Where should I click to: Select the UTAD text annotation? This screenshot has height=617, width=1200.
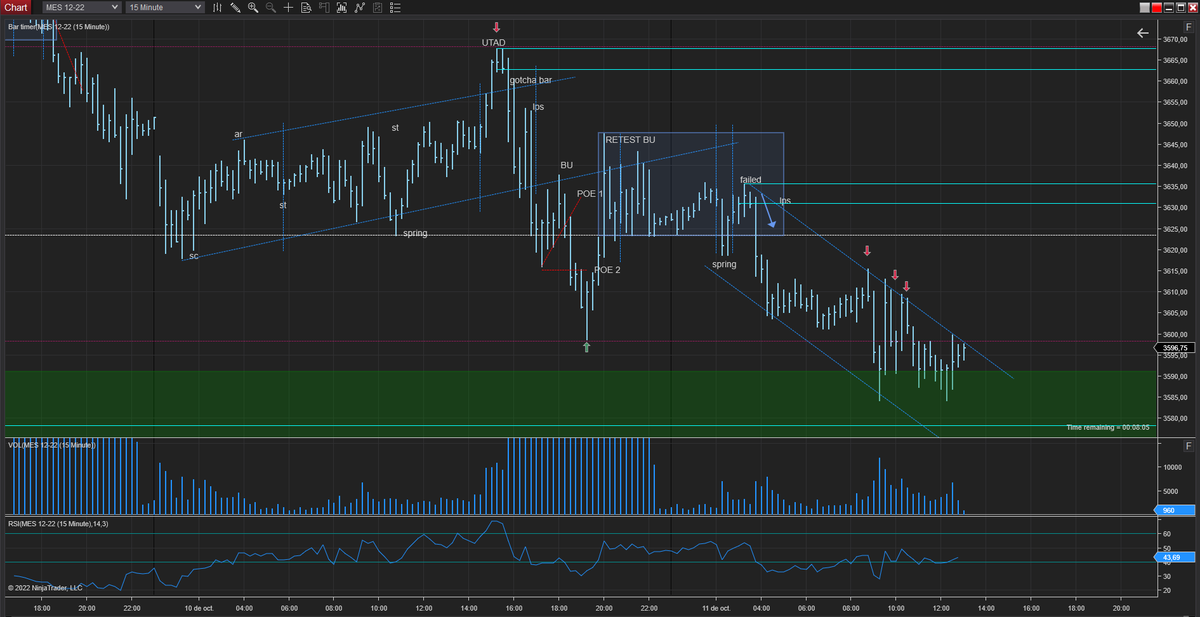(x=494, y=44)
